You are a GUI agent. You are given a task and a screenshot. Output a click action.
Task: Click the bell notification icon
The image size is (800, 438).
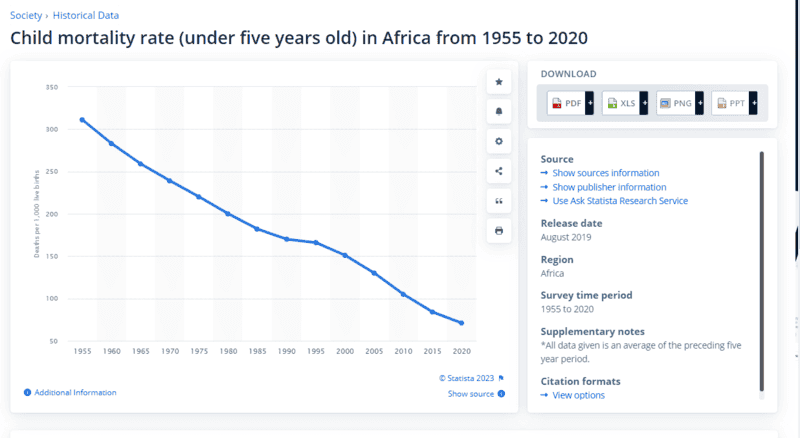499,111
